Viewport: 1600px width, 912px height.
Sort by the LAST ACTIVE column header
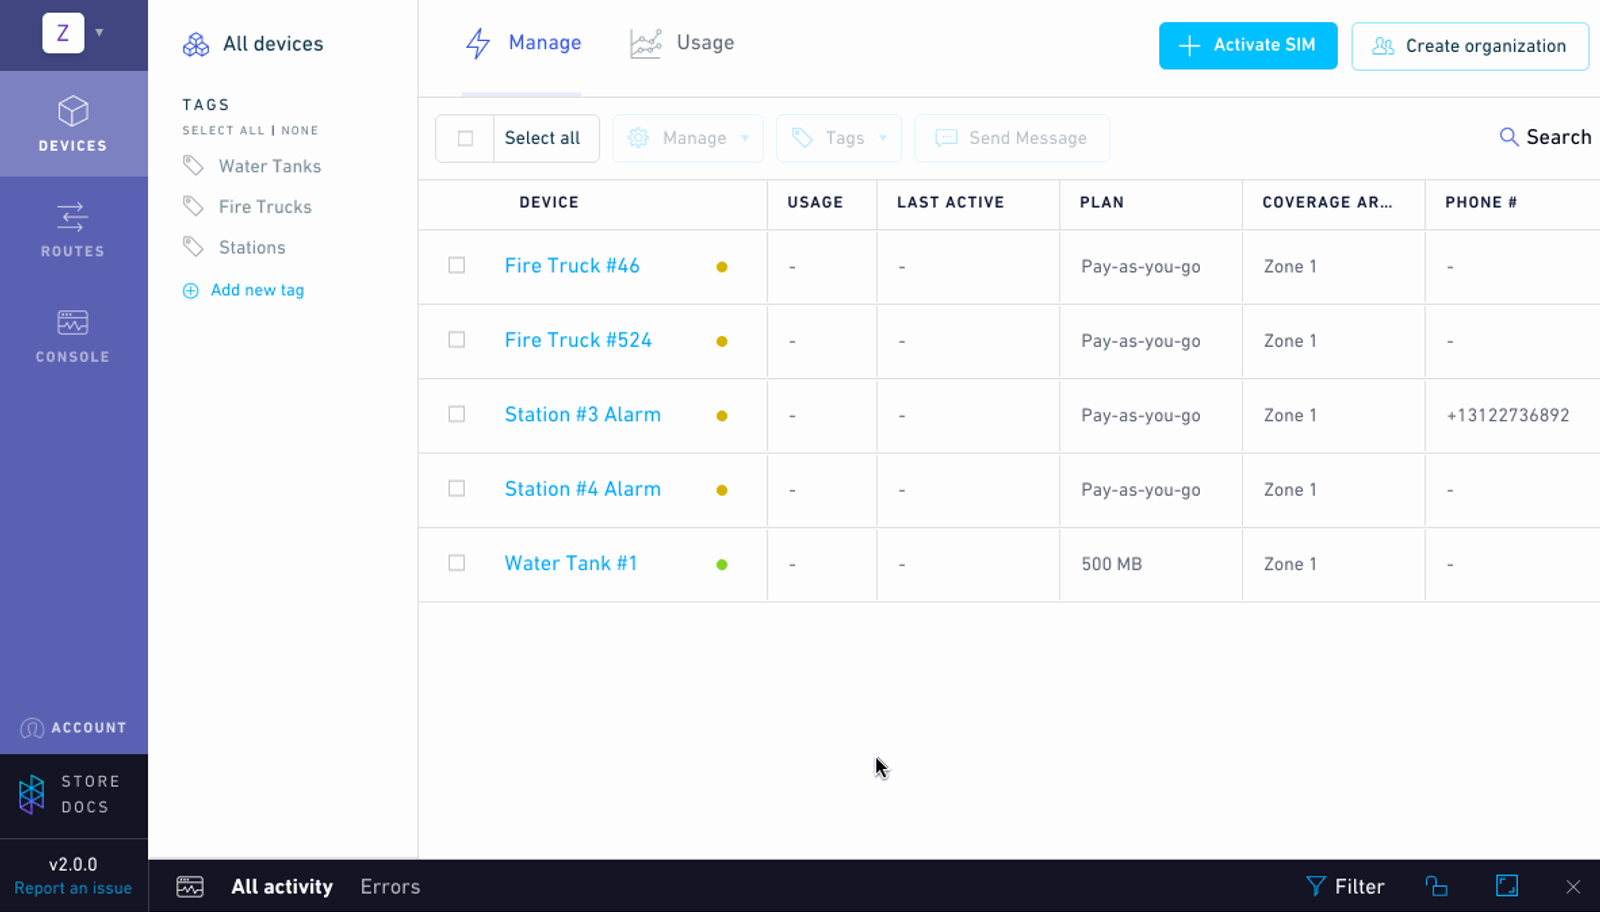(x=950, y=202)
